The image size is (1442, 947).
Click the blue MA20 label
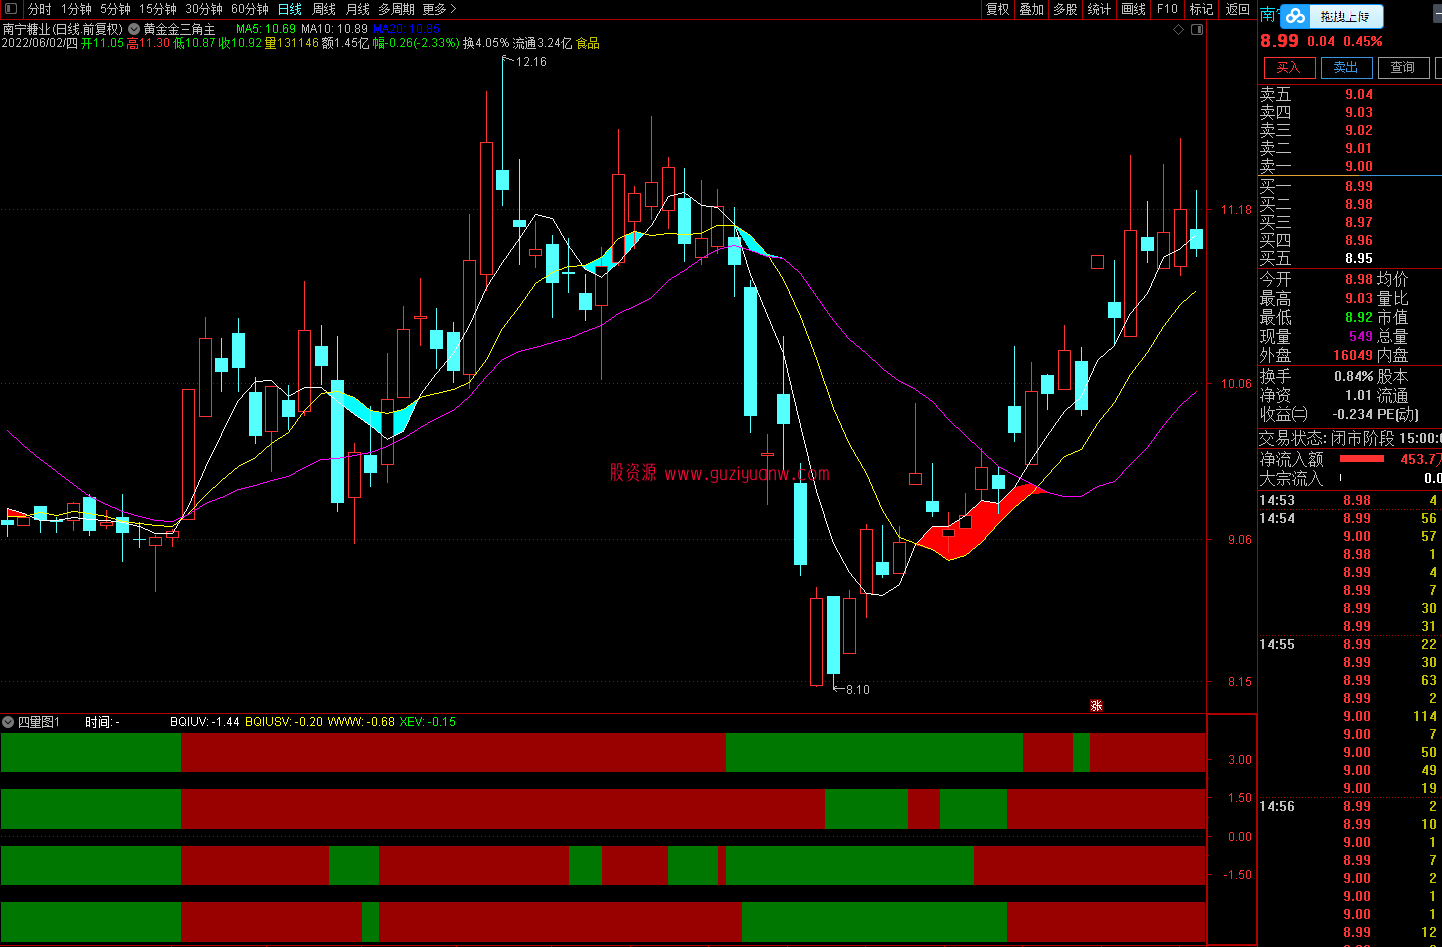[x=406, y=29]
